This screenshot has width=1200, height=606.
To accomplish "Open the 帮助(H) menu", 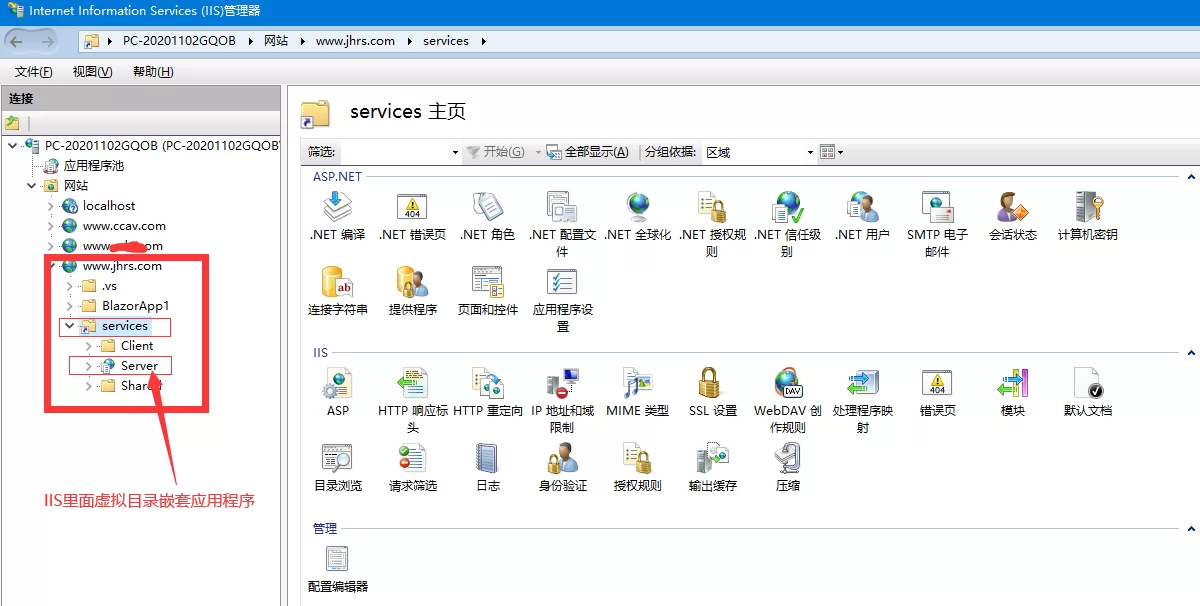I will pyautogui.click(x=152, y=72).
